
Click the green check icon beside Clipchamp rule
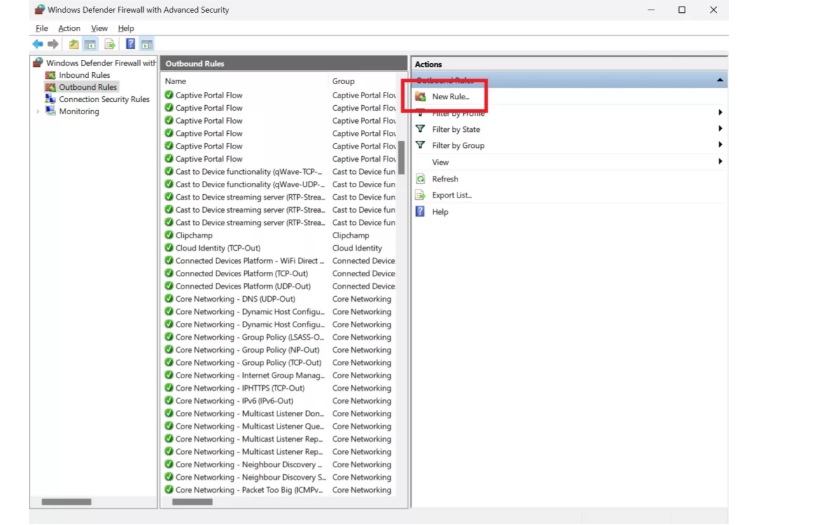tap(169, 235)
